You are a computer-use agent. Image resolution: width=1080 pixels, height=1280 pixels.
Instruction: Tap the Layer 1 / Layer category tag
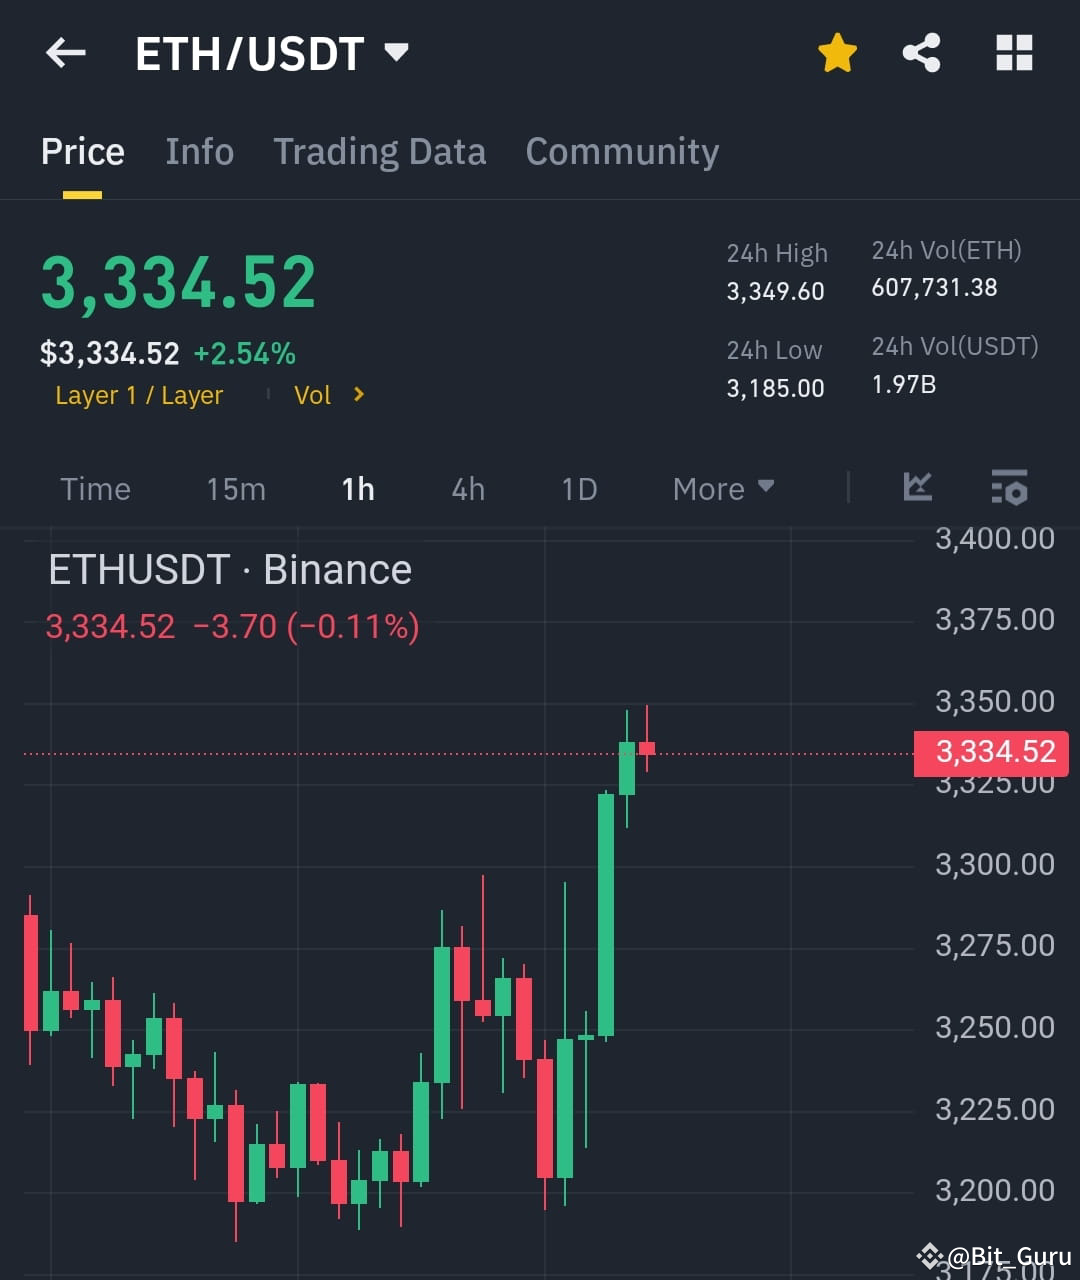pyautogui.click(x=139, y=395)
